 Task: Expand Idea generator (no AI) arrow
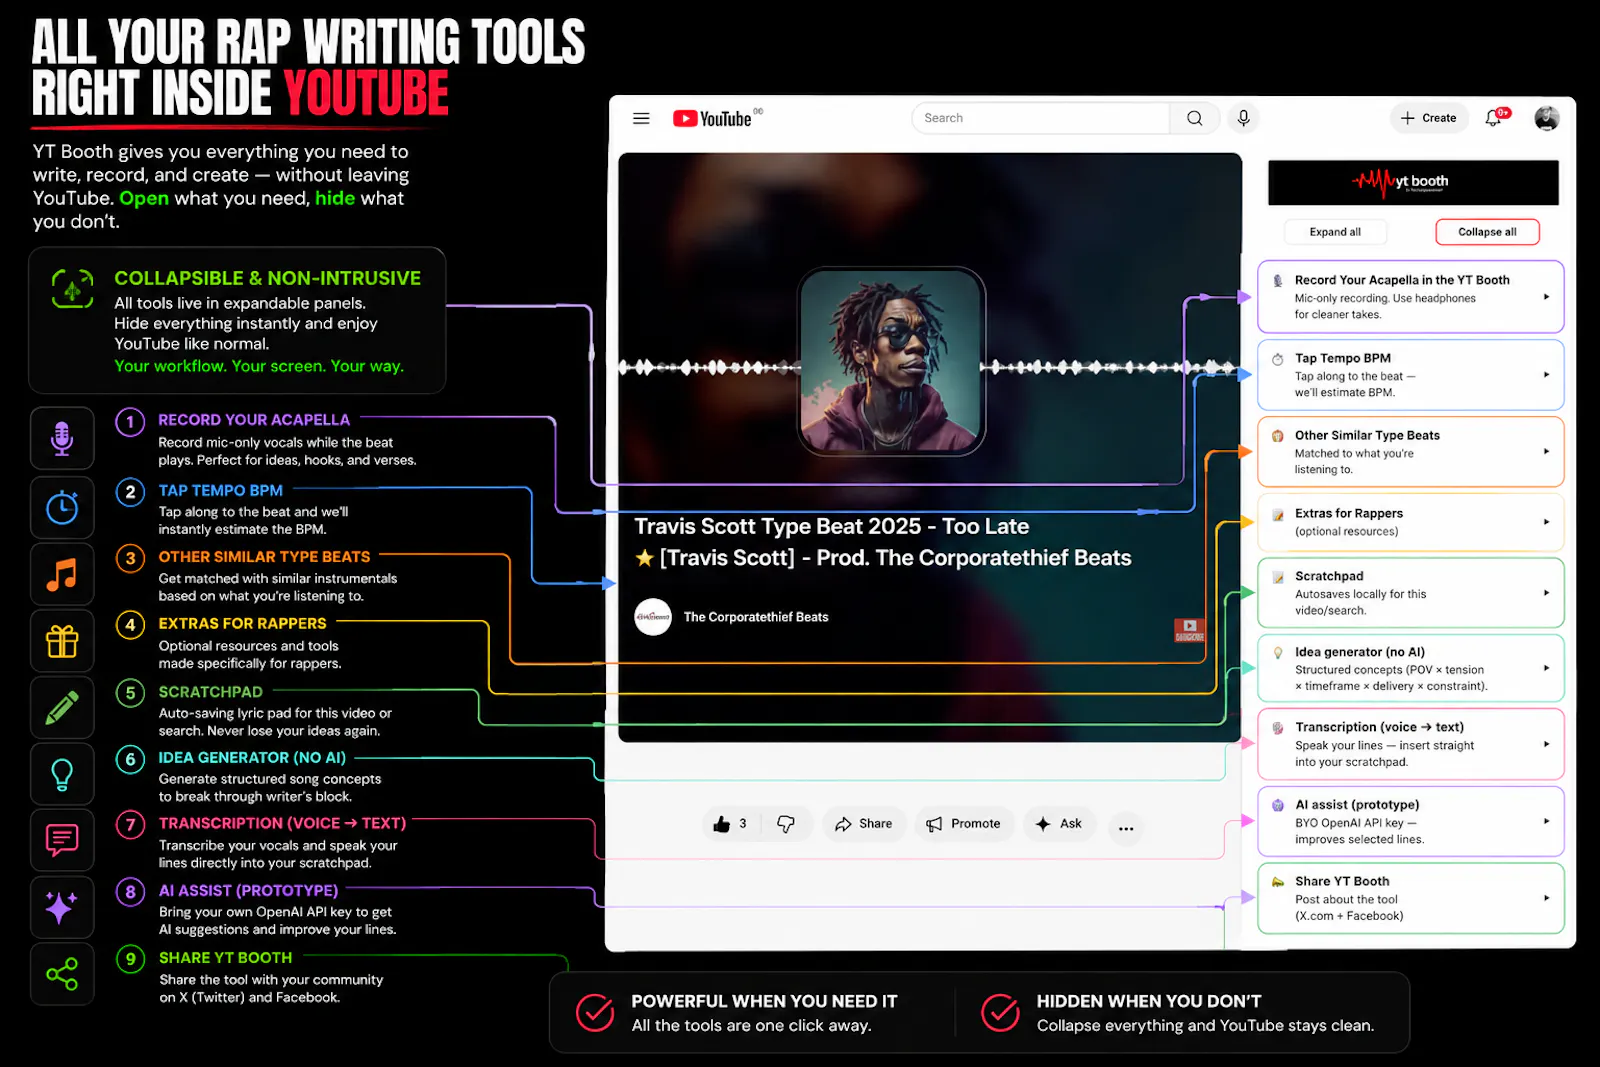click(x=1546, y=668)
